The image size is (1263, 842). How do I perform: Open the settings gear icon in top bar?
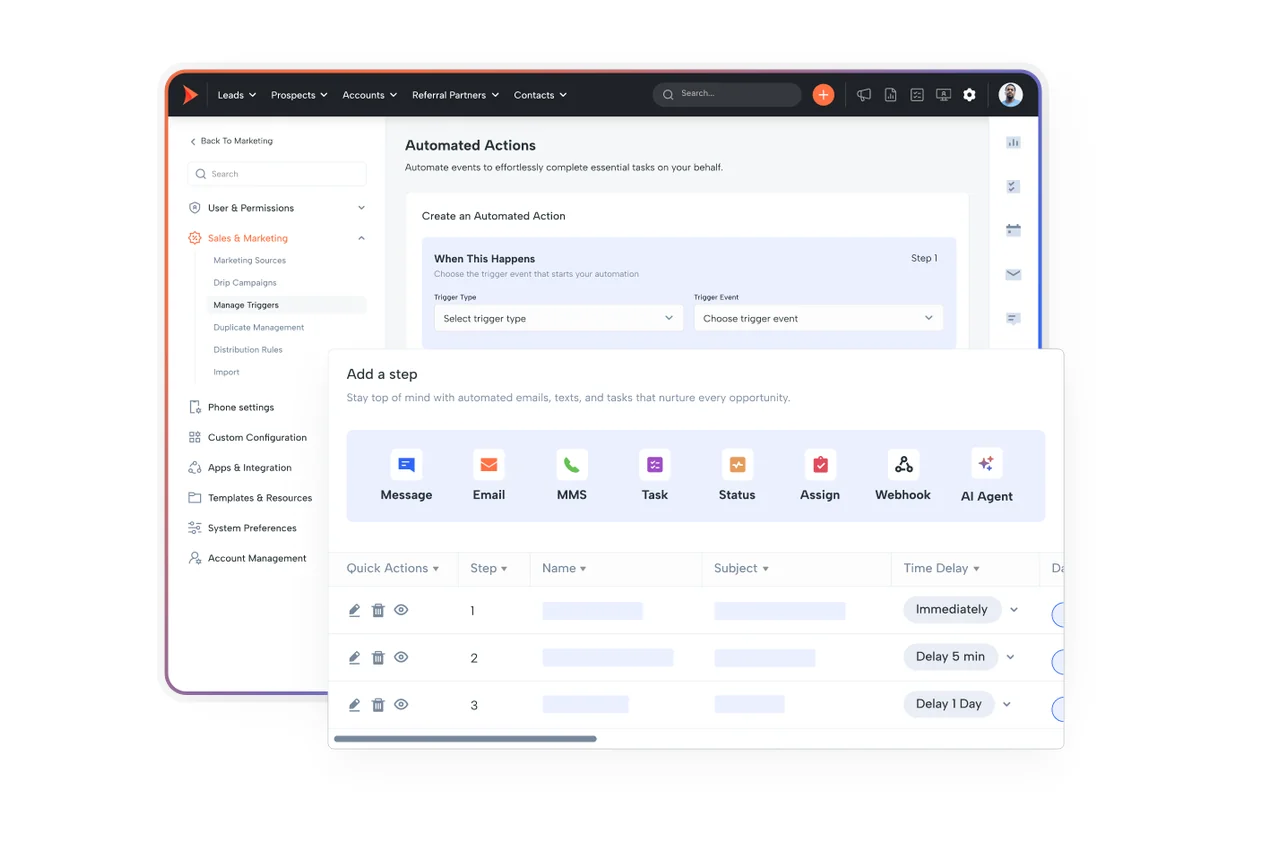pyautogui.click(x=969, y=95)
